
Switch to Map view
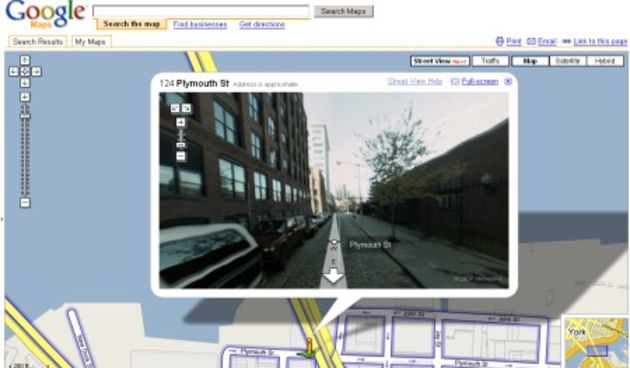pyautogui.click(x=530, y=61)
